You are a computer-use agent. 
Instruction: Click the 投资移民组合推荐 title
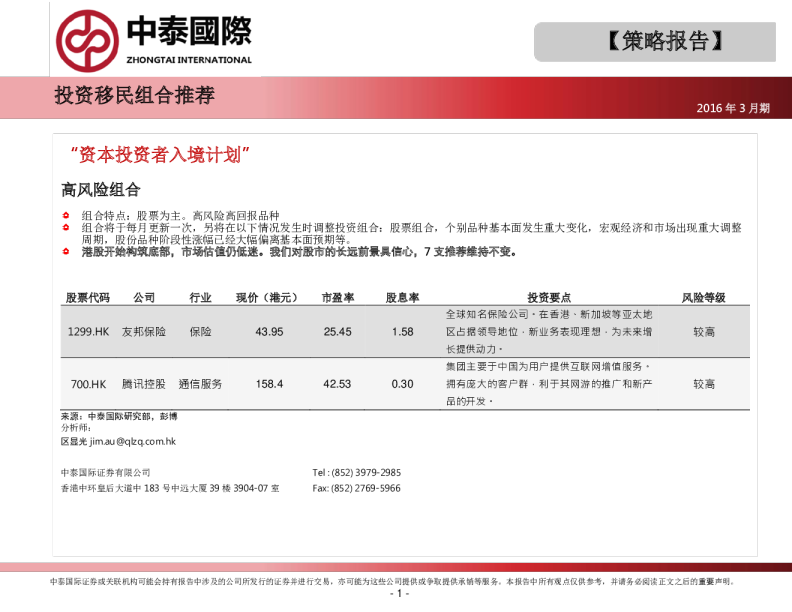click(x=134, y=95)
